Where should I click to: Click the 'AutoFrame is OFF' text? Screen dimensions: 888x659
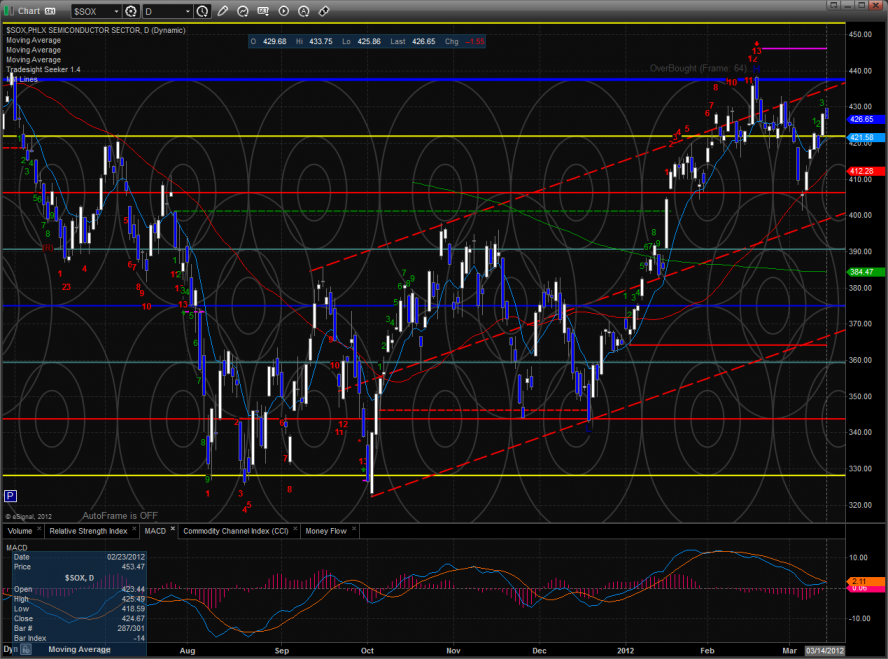click(x=120, y=515)
